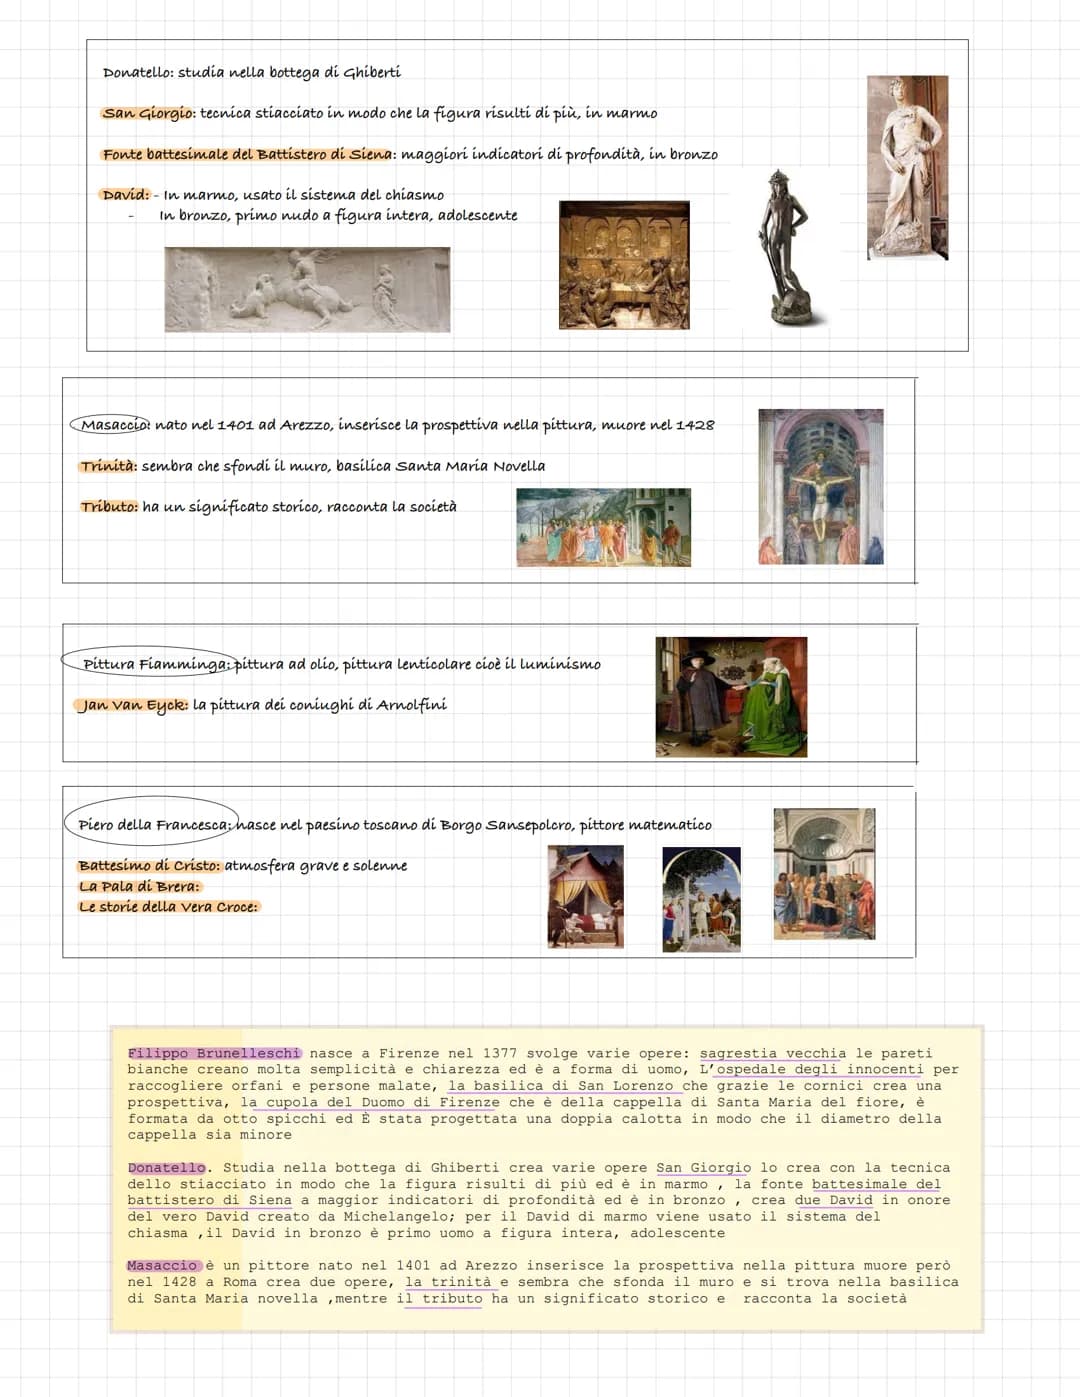Select the circled 'Pittura Fiamminga' heading

(x=147, y=663)
